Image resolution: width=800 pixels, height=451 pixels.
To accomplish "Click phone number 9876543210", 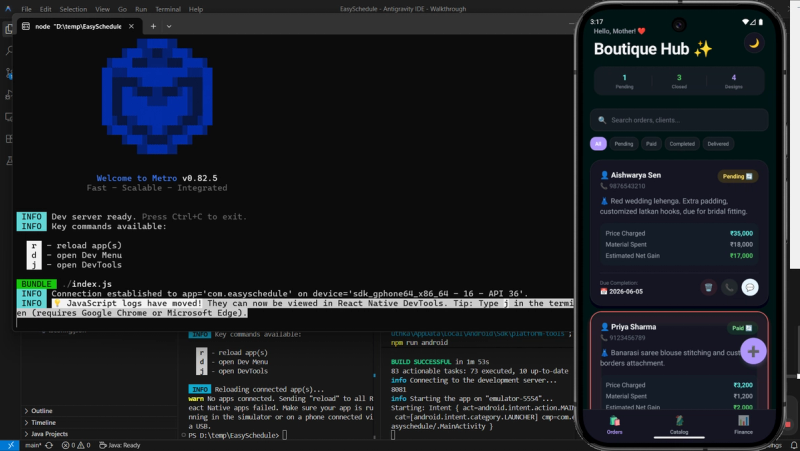I will click(627, 186).
